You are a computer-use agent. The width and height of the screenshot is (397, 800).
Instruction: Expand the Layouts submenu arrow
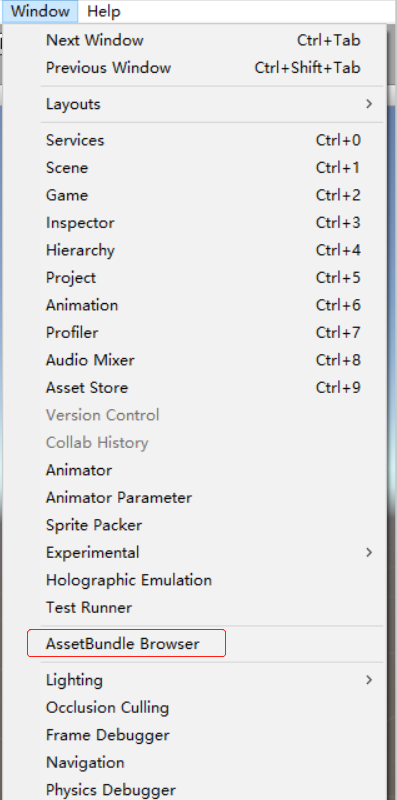(x=369, y=104)
